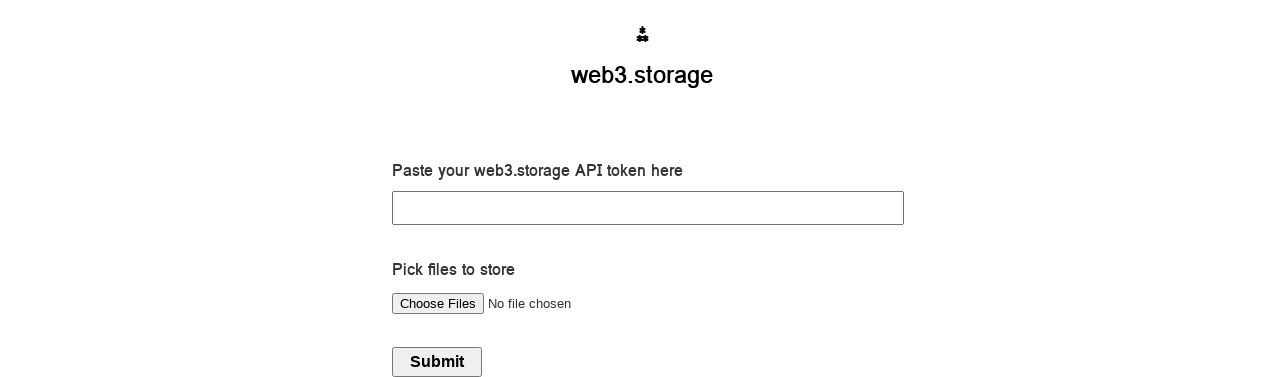Click the Choose Files button

tap(438, 303)
